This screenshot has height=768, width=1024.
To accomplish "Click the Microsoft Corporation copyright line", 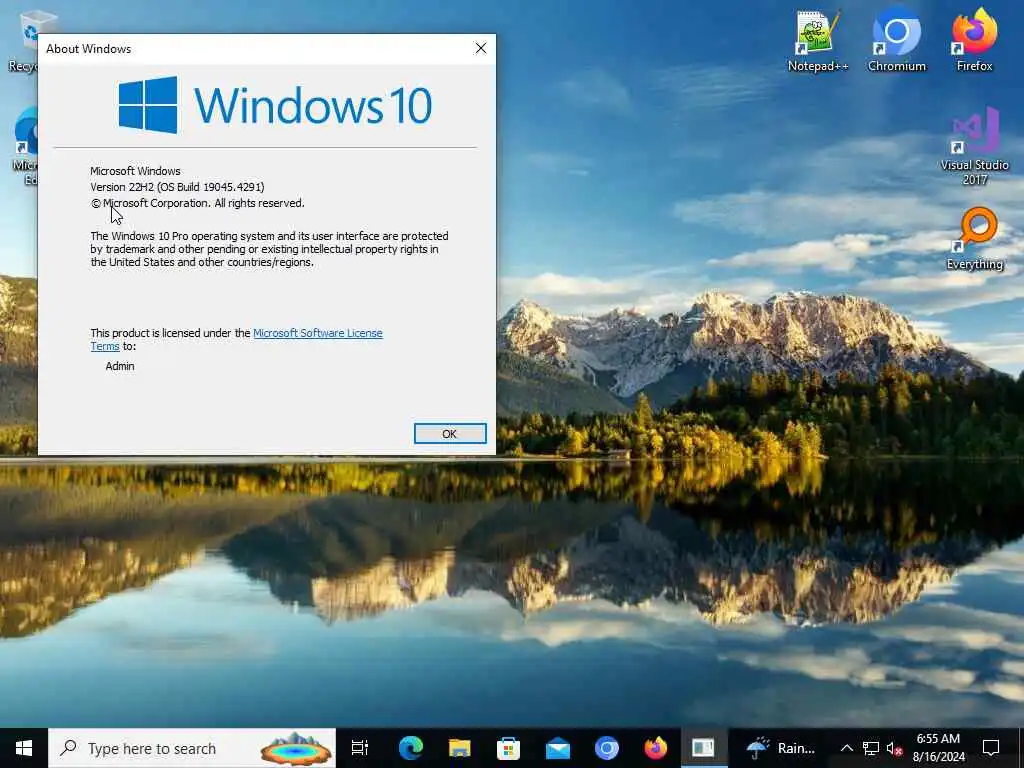I will point(197,203).
